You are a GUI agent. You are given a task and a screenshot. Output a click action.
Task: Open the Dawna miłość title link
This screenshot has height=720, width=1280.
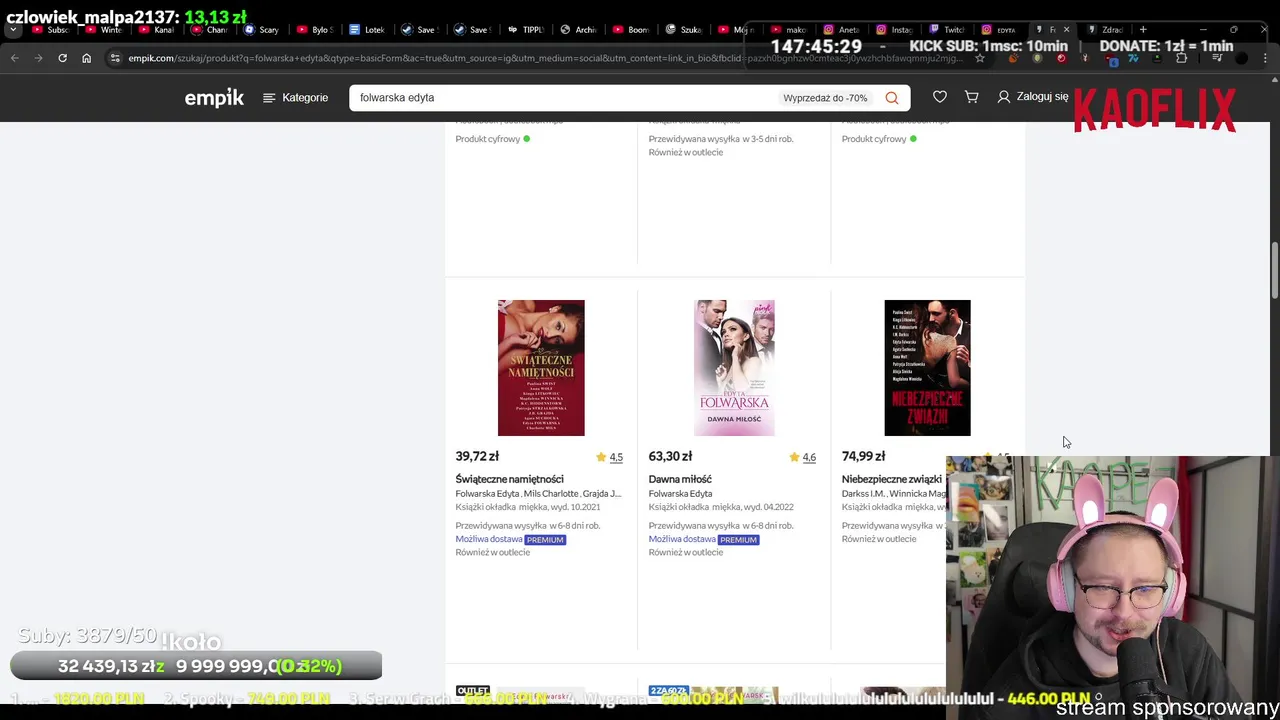click(x=680, y=479)
